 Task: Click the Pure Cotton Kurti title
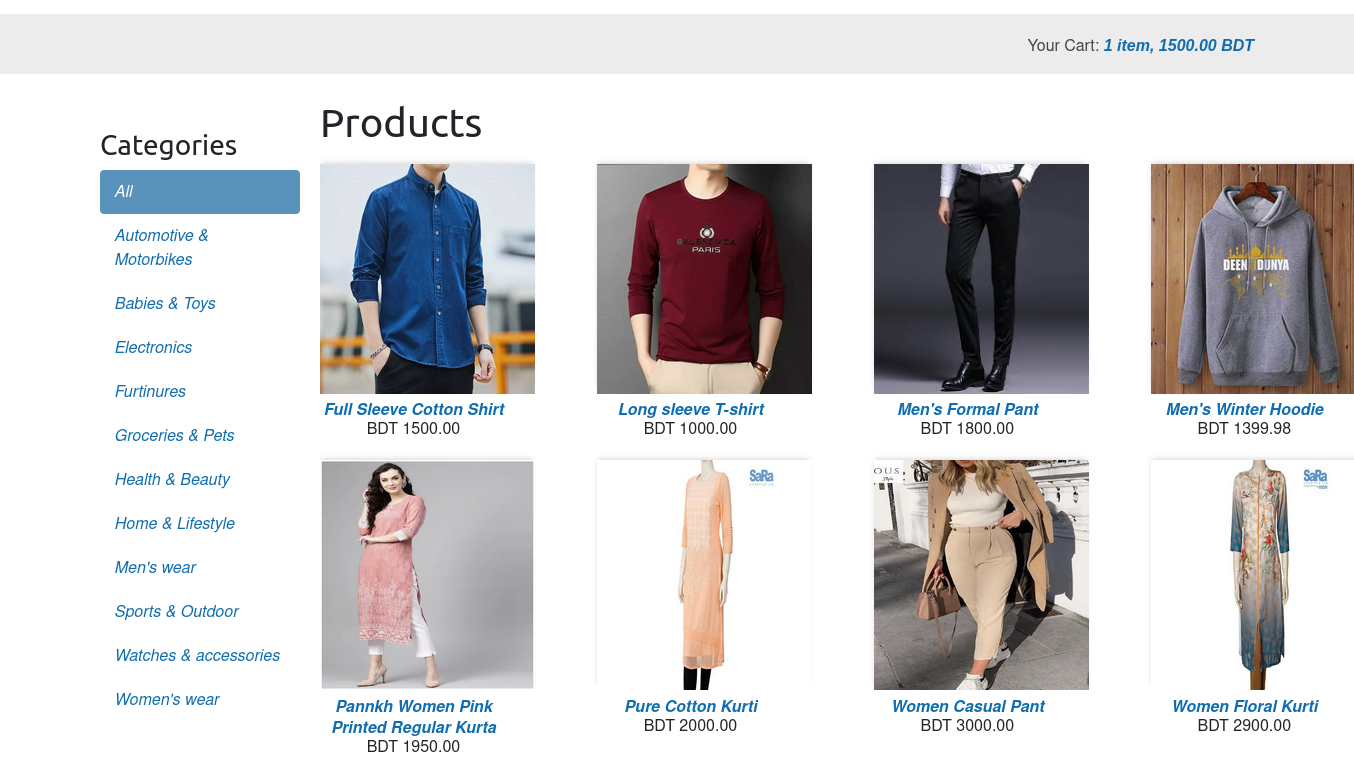click(x=691, y=706)
